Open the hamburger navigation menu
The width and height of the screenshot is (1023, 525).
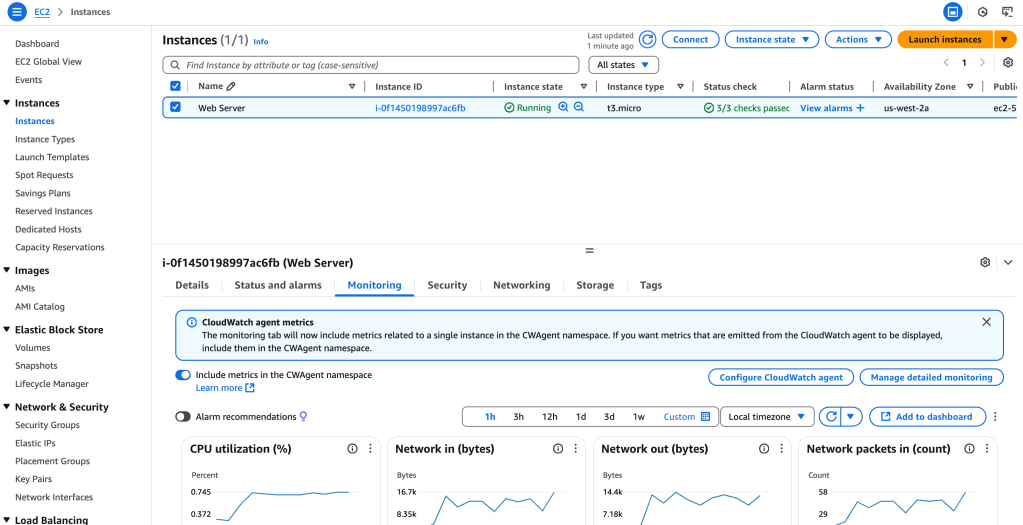17,12
